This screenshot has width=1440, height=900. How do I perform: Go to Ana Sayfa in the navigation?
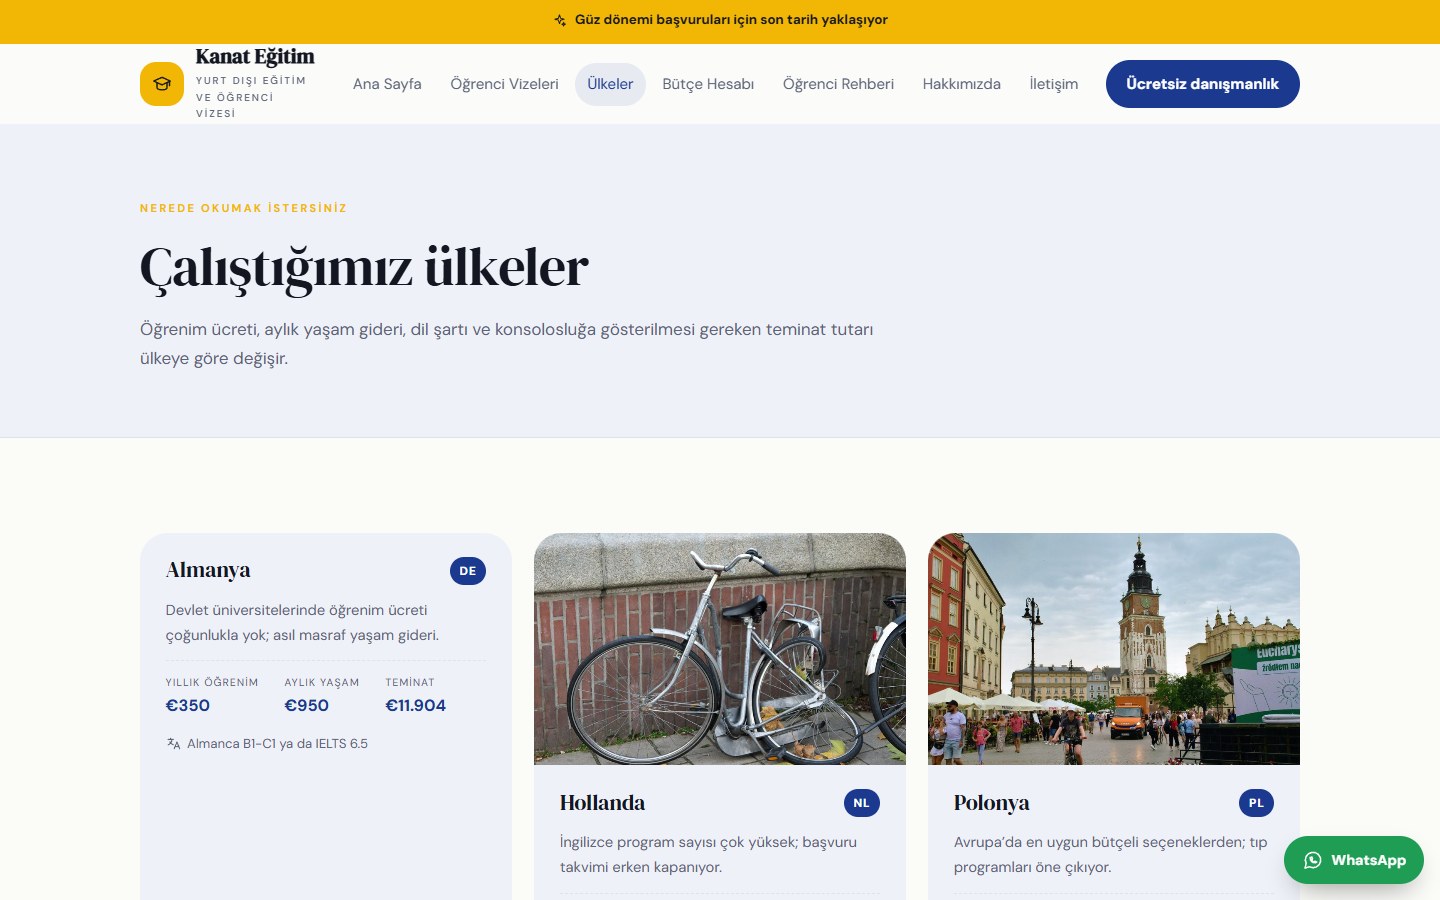[387, 84]
